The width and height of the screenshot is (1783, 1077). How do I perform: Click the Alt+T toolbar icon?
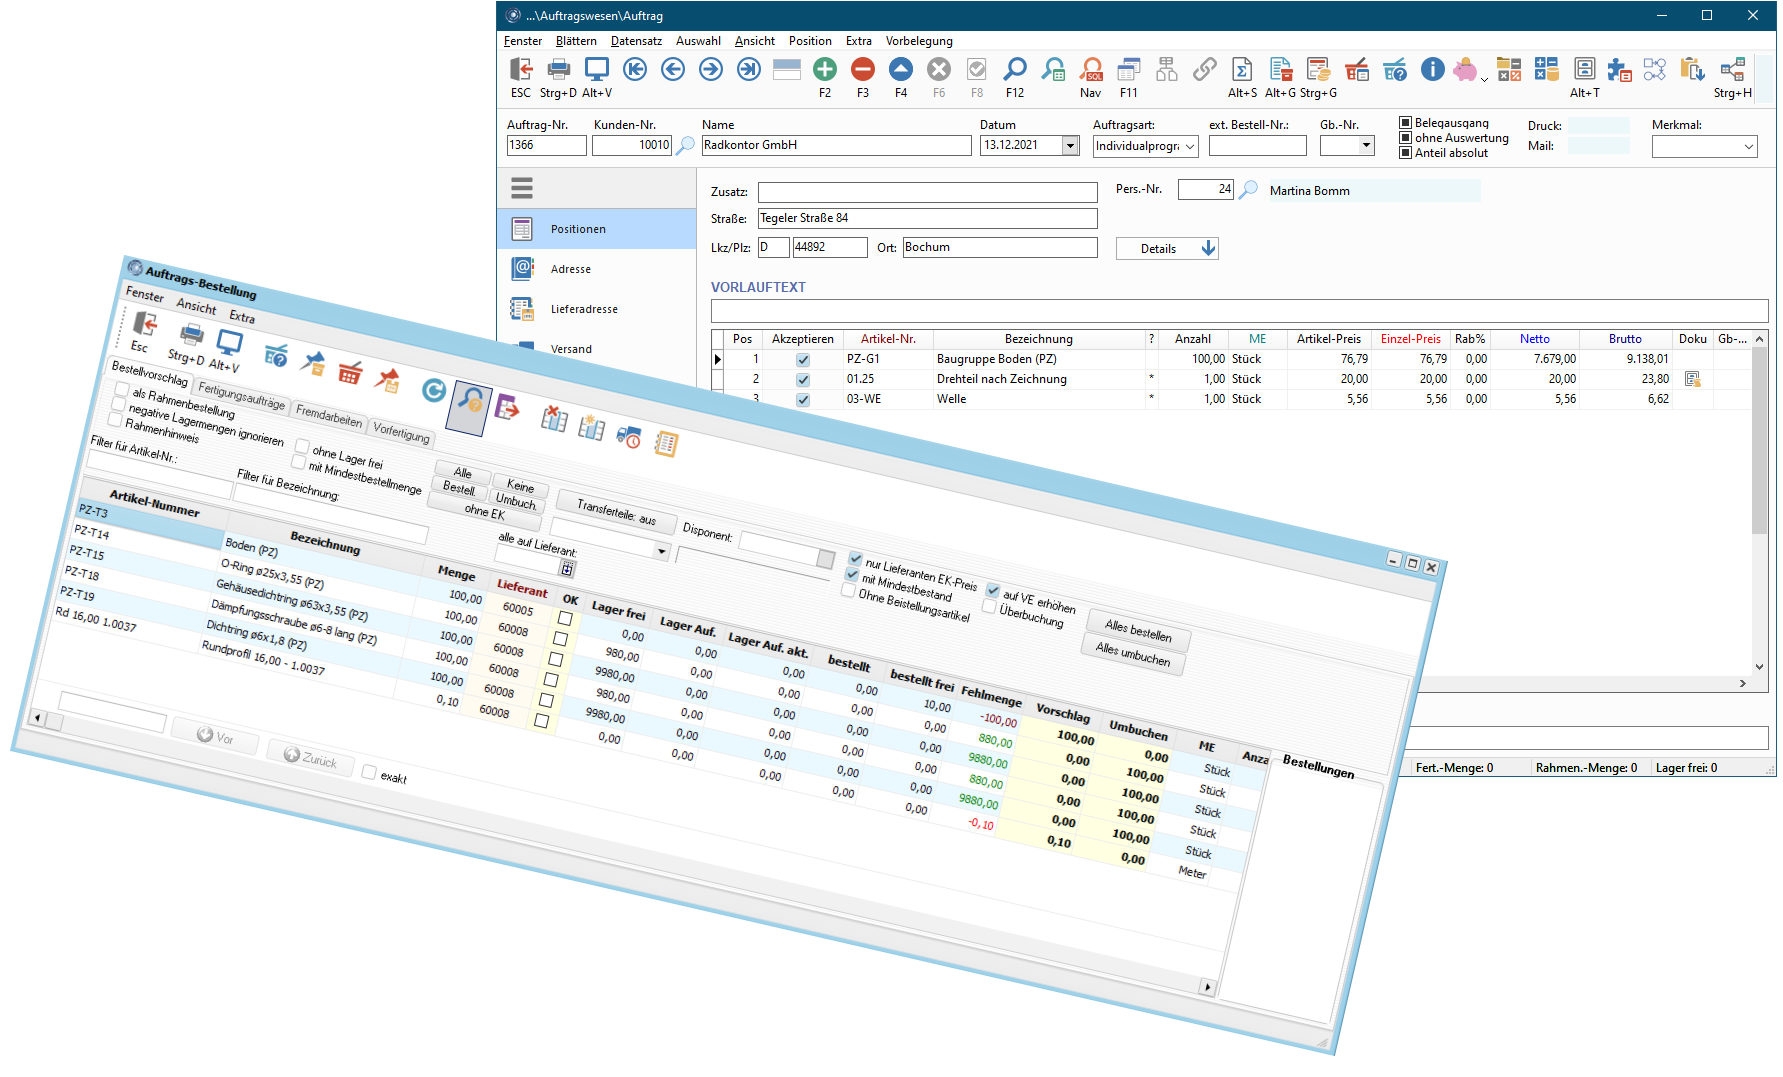(1585, 69)
